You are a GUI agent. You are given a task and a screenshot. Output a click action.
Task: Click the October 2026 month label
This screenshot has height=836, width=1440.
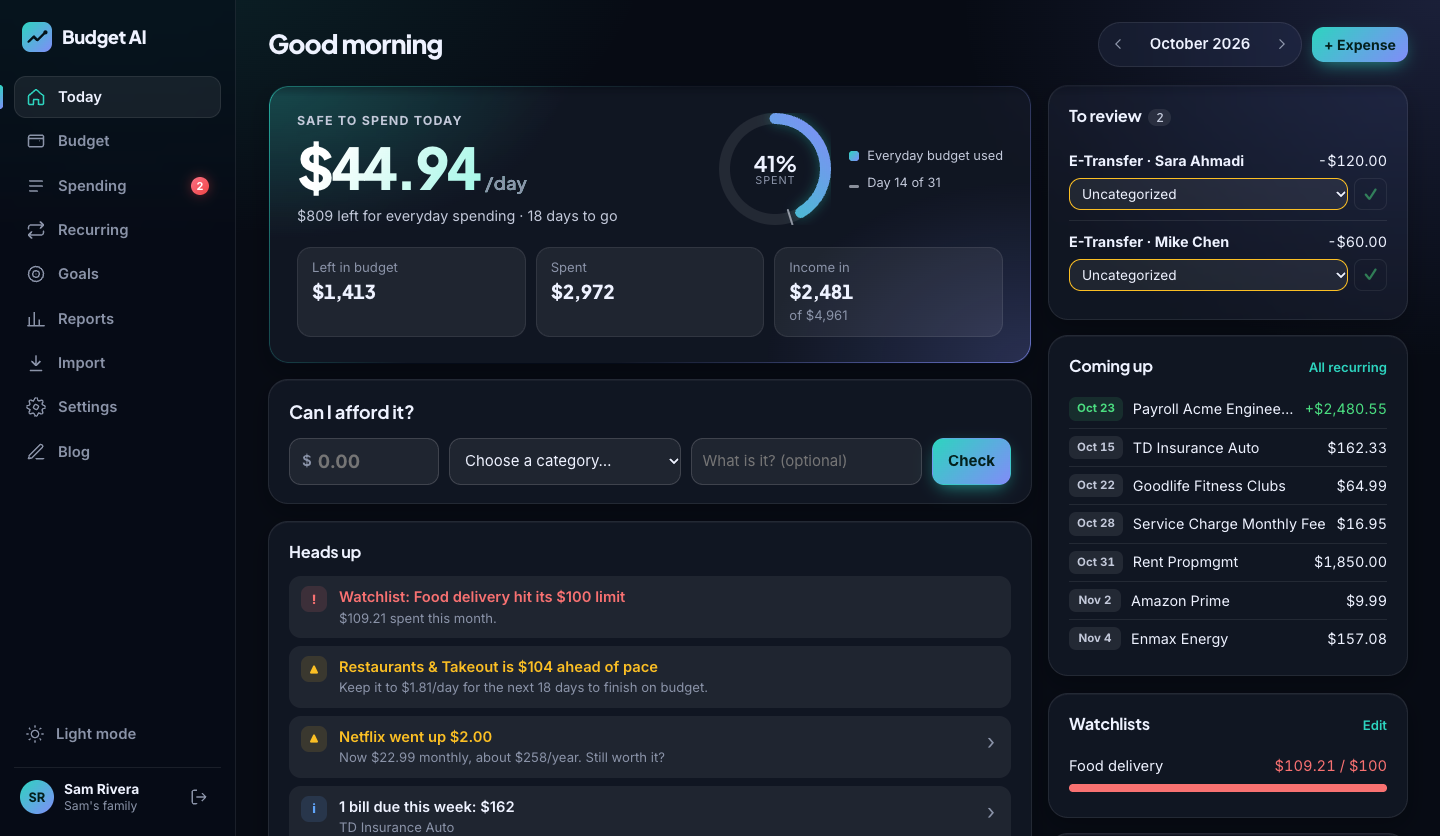[1200, 44]
